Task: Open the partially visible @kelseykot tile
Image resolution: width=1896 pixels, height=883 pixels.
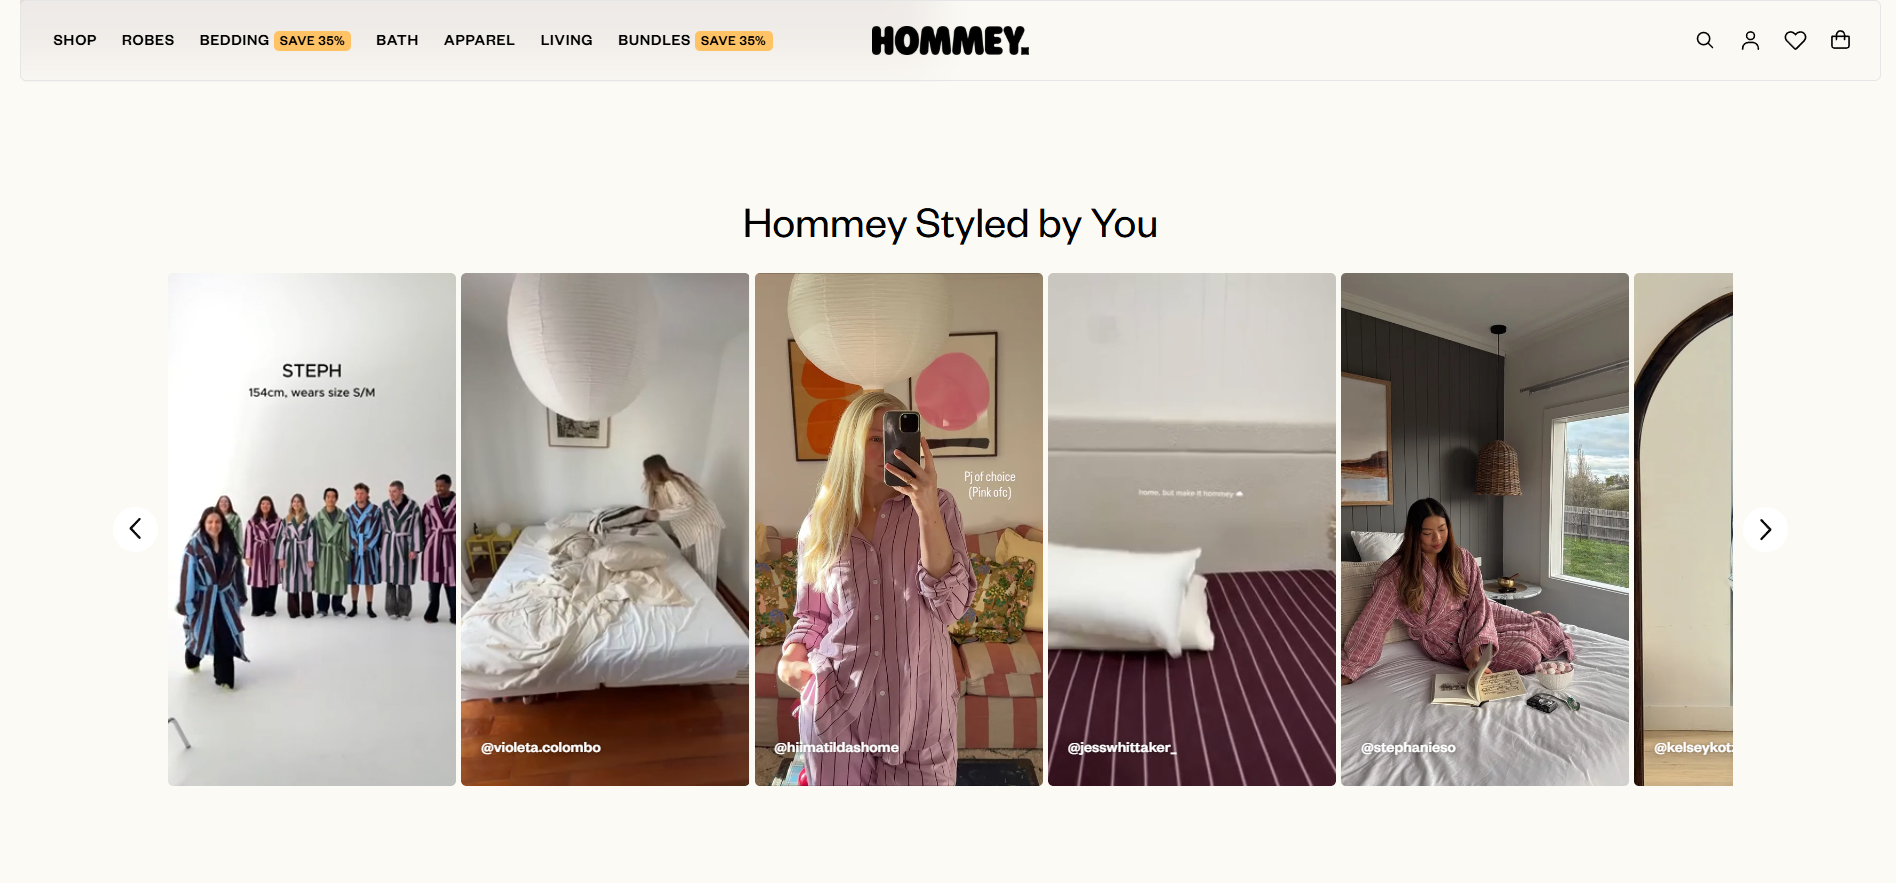Action: [x=1683, y=529]
